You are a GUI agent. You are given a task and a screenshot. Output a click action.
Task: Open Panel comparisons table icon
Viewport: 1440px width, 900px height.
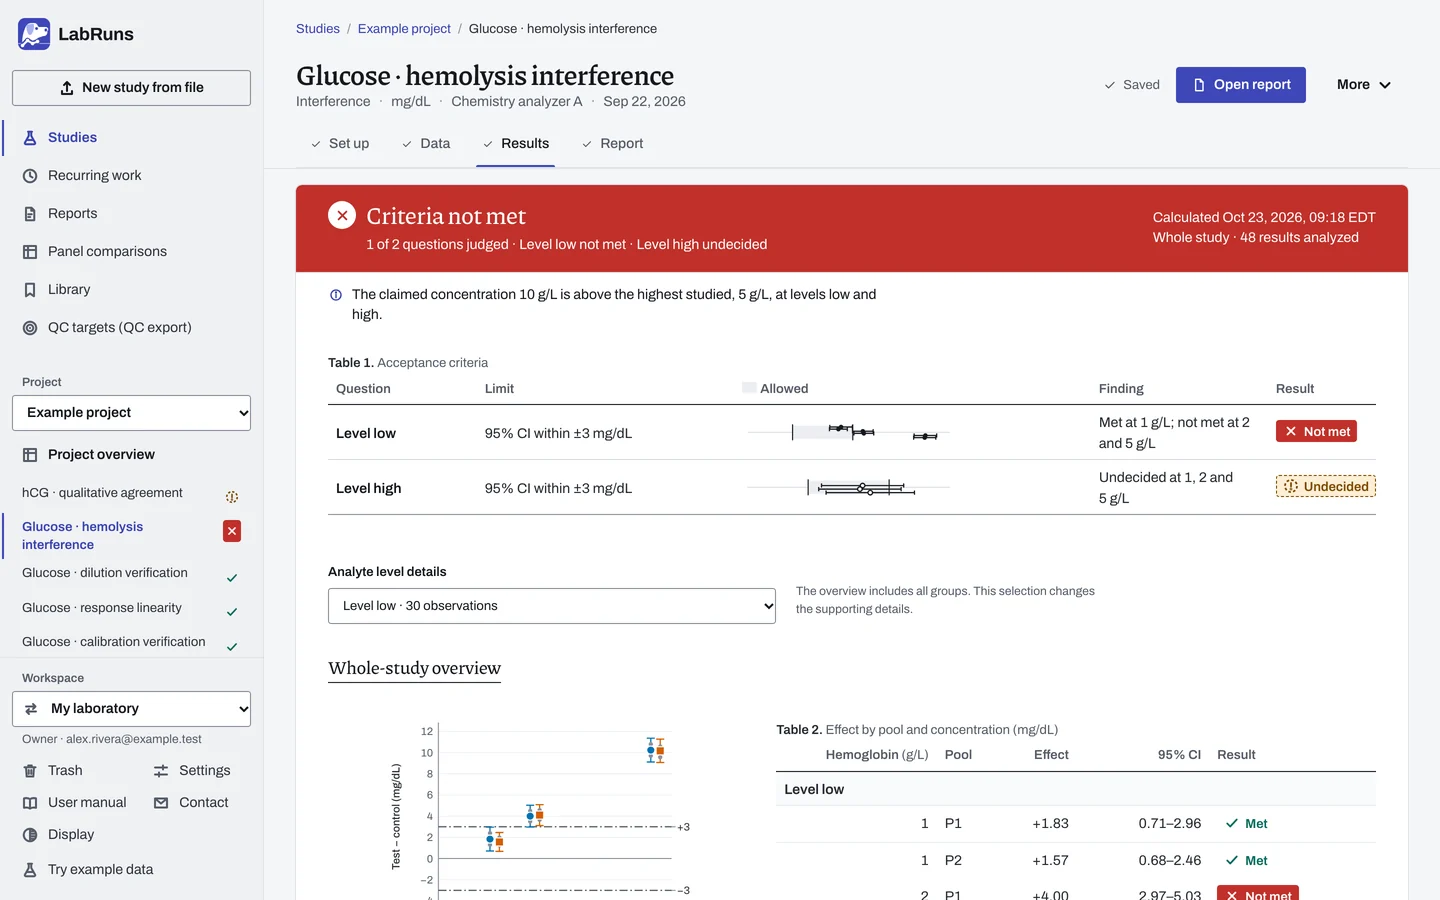(x=30, y=252)
